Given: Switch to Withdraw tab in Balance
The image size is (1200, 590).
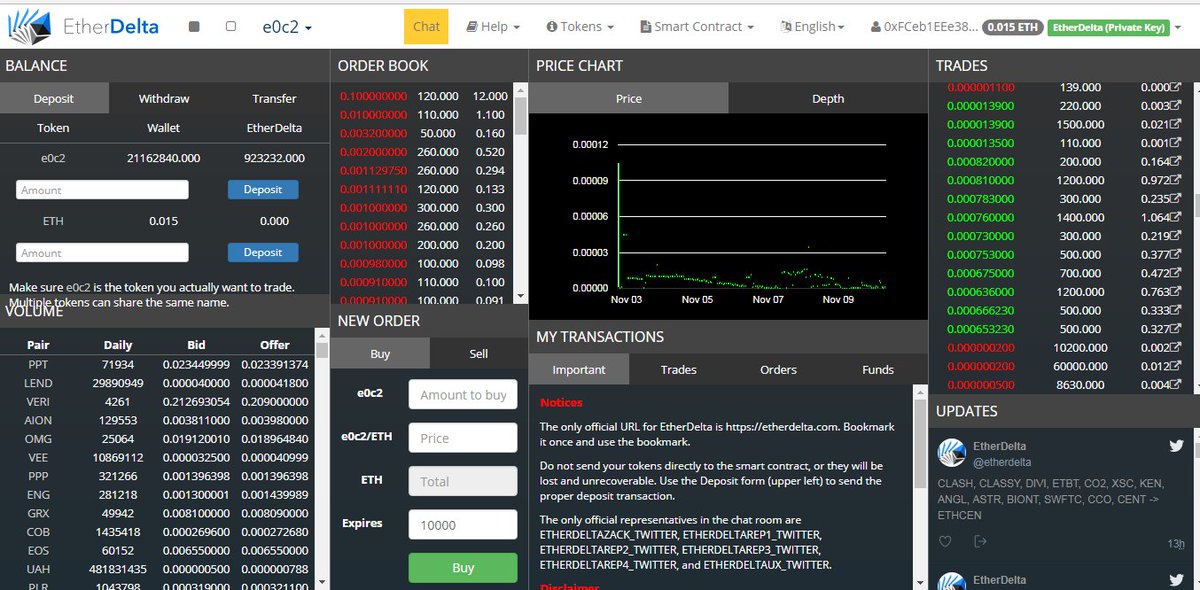Looking at the screenshot, I should 164,98.
